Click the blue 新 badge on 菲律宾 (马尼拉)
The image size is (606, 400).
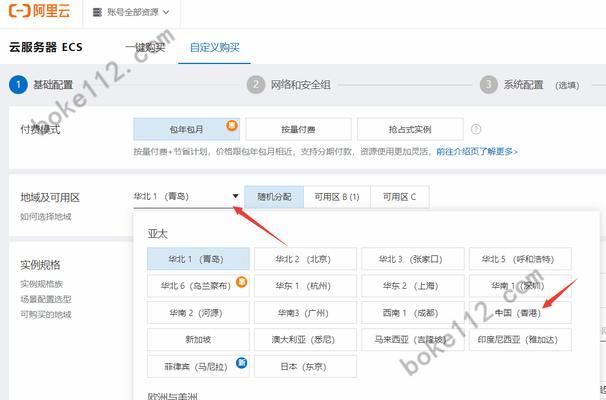point(242,363)
